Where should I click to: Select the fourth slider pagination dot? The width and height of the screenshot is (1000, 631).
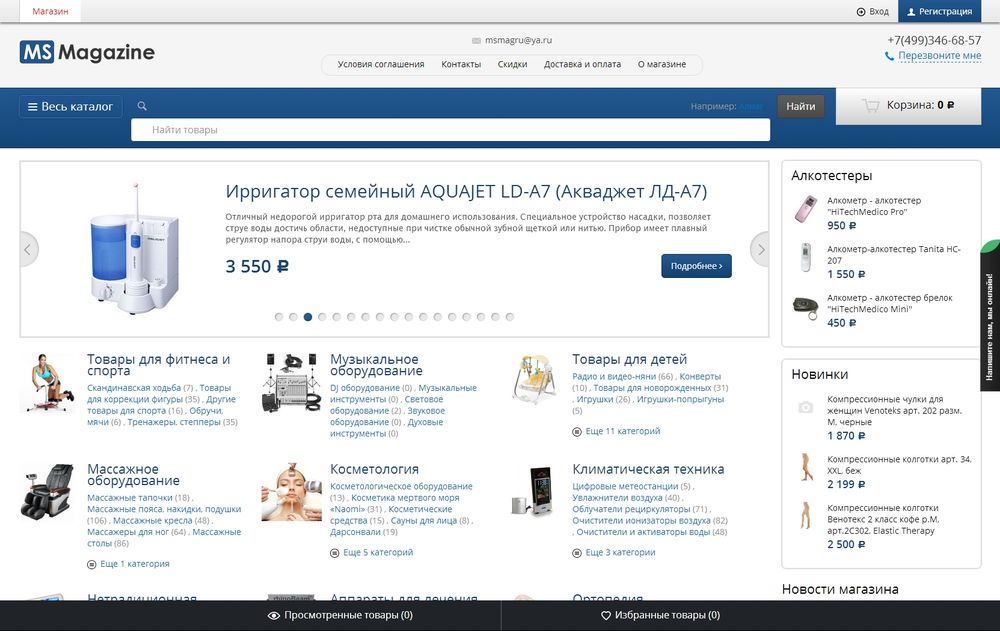click(x=322, y=316)
